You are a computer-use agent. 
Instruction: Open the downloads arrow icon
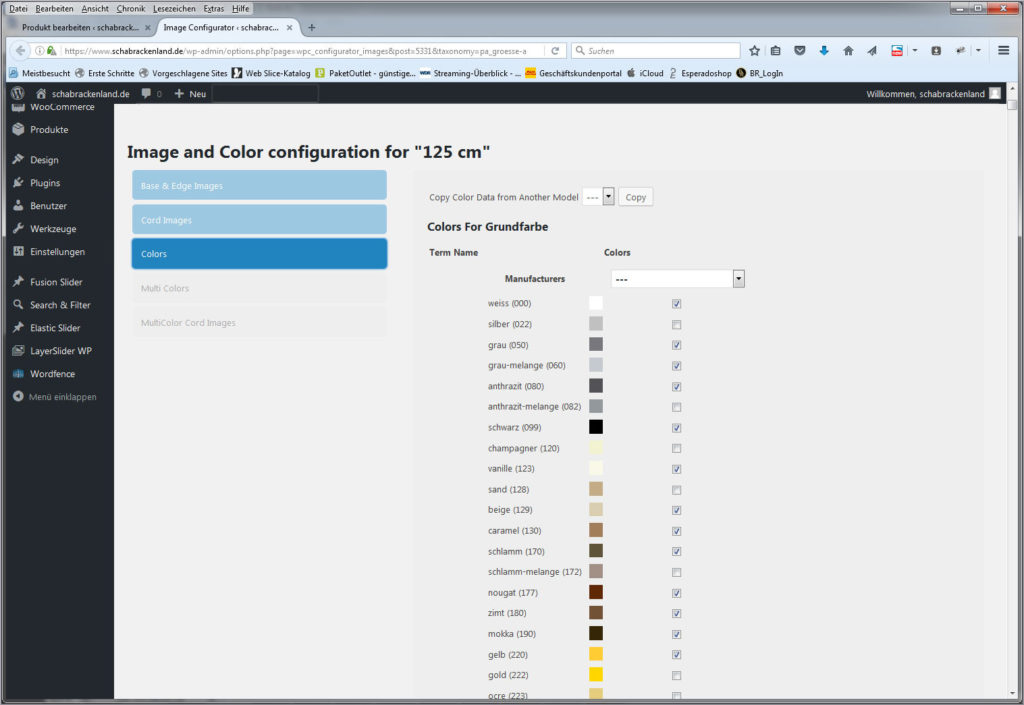coord(824,51)
